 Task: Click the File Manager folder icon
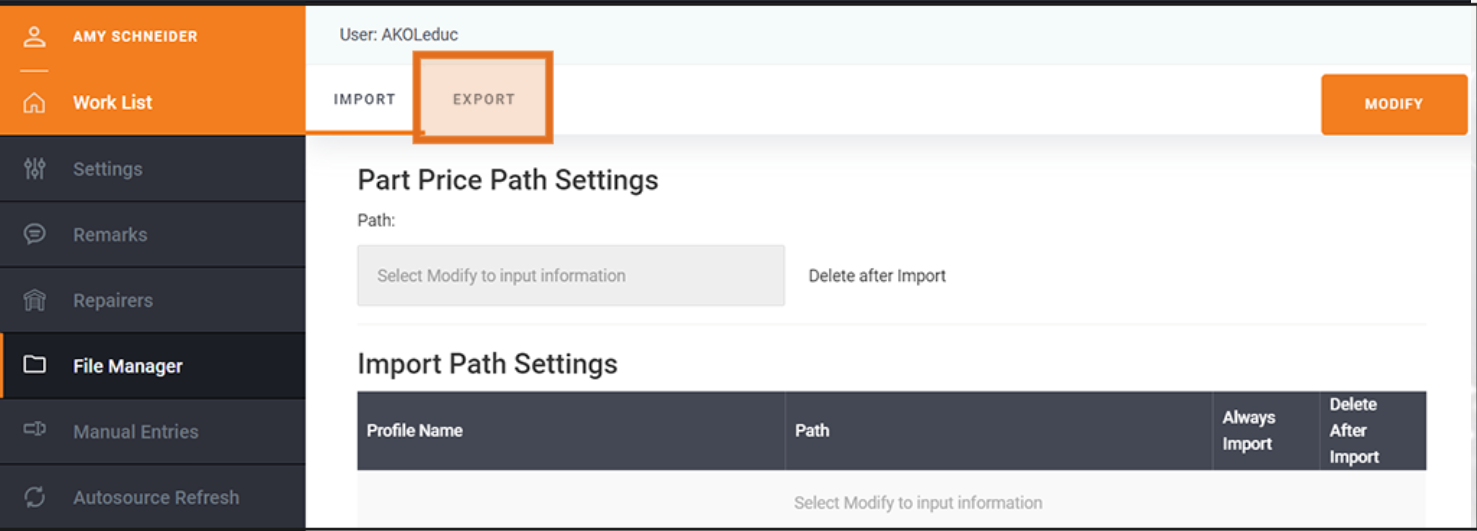click(35, 366)
